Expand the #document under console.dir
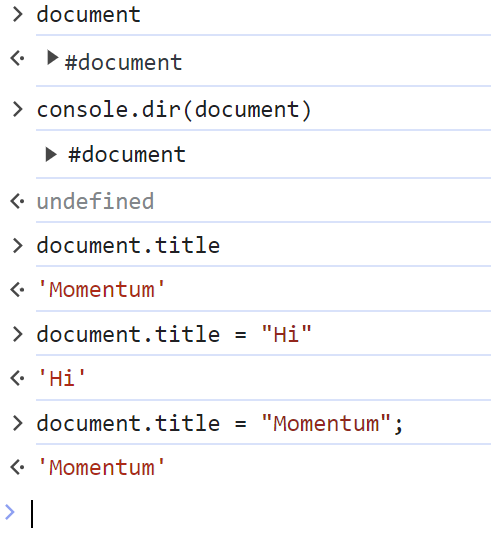 51,155
